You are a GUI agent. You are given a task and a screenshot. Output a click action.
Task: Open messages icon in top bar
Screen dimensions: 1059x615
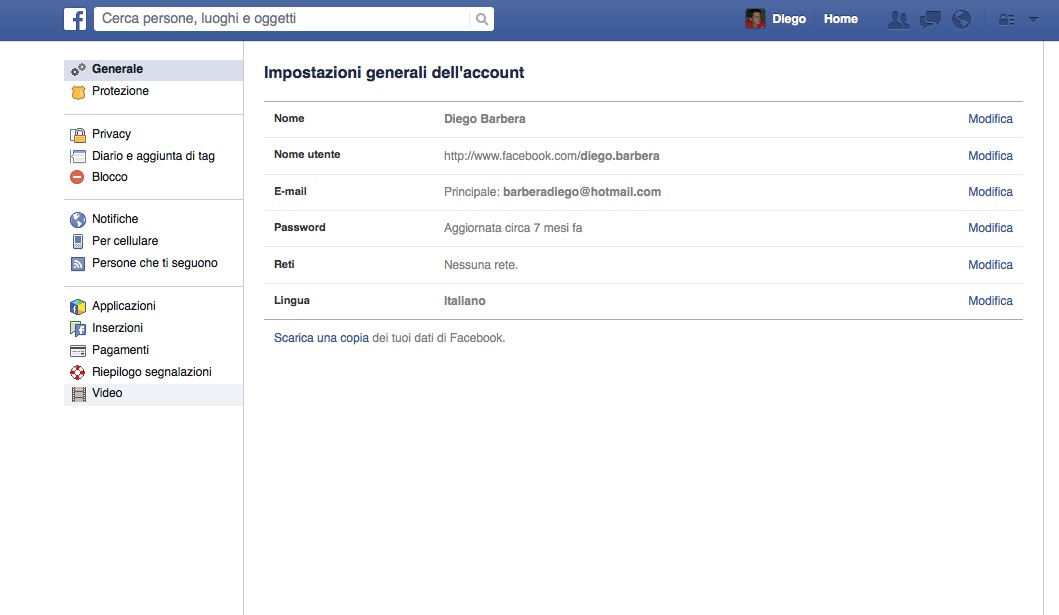click(930, 20)
